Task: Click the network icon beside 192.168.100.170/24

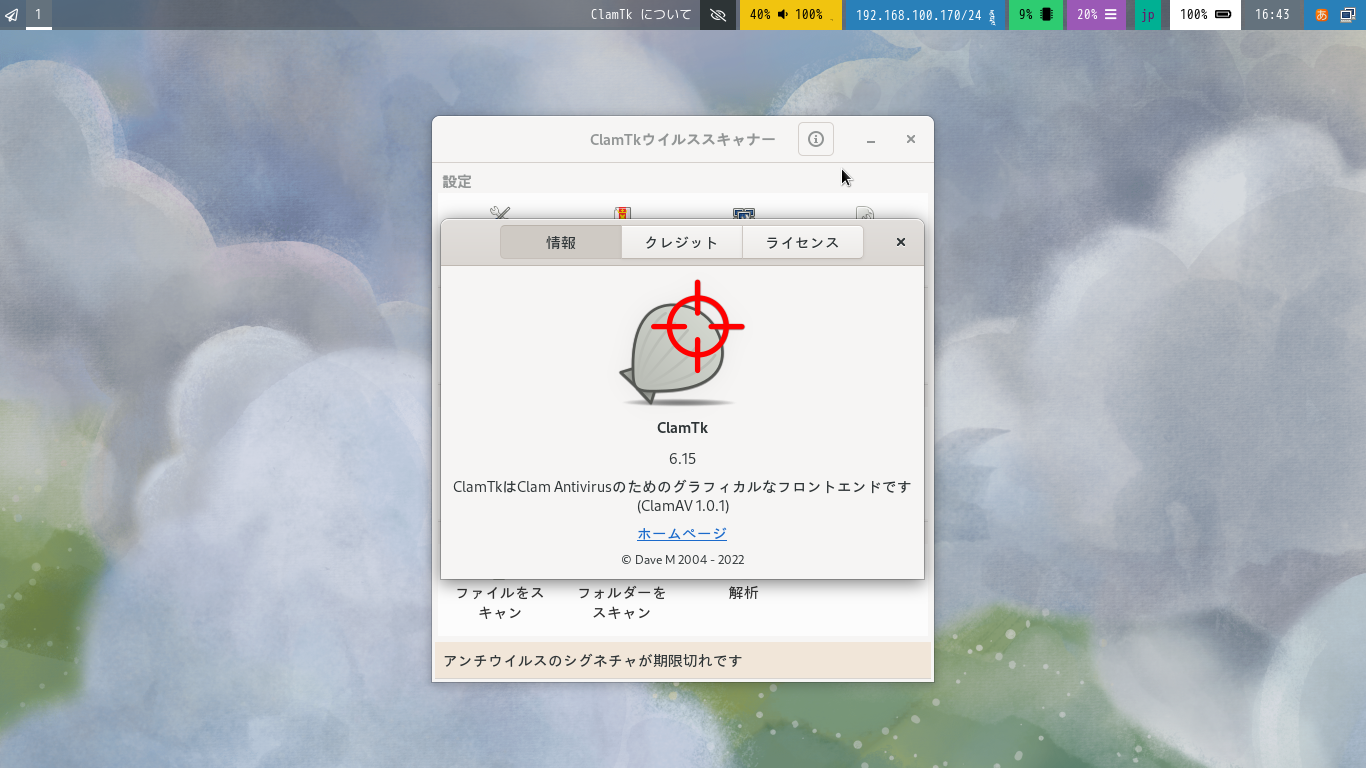Action: pos(992,15)
